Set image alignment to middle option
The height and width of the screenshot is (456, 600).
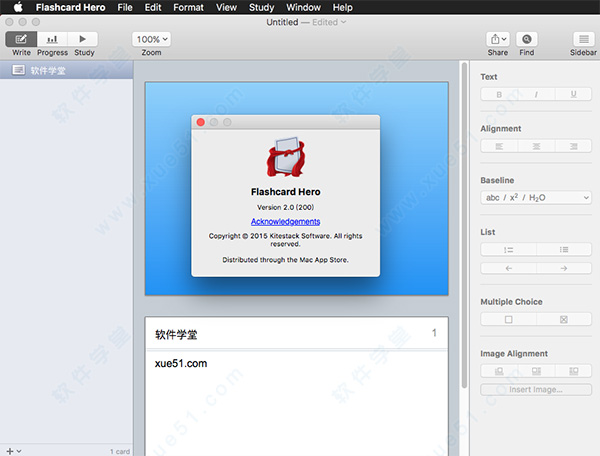tap(536, 371)
